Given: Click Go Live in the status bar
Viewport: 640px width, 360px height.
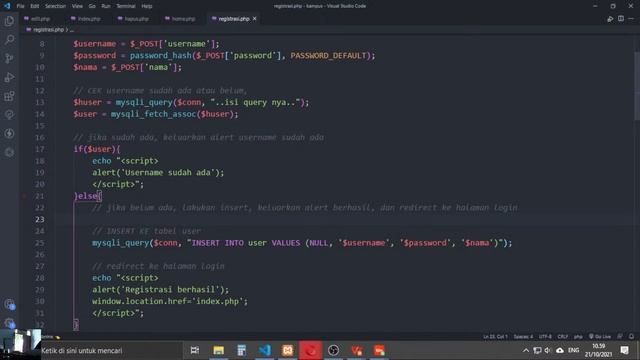Looking at the screenshot, I should (x=600, y=337).
